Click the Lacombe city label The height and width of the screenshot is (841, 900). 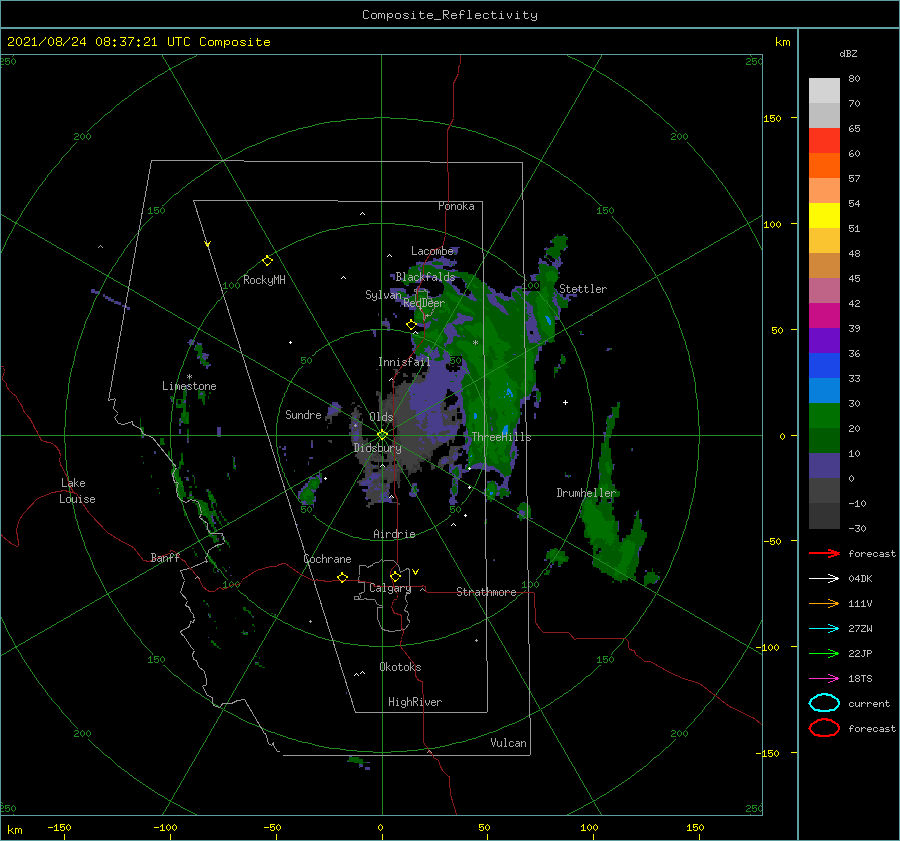(x=432, y=251)
